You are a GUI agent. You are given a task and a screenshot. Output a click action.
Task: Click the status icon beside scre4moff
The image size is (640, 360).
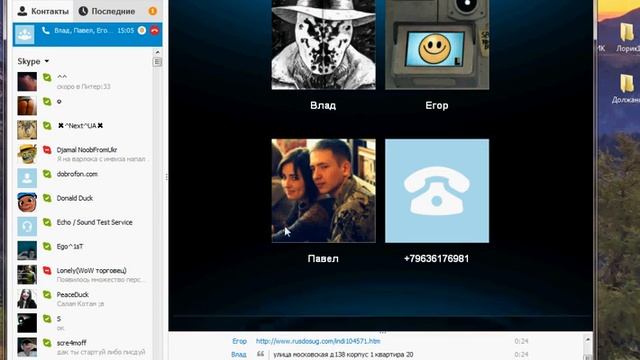click(47, 343)
